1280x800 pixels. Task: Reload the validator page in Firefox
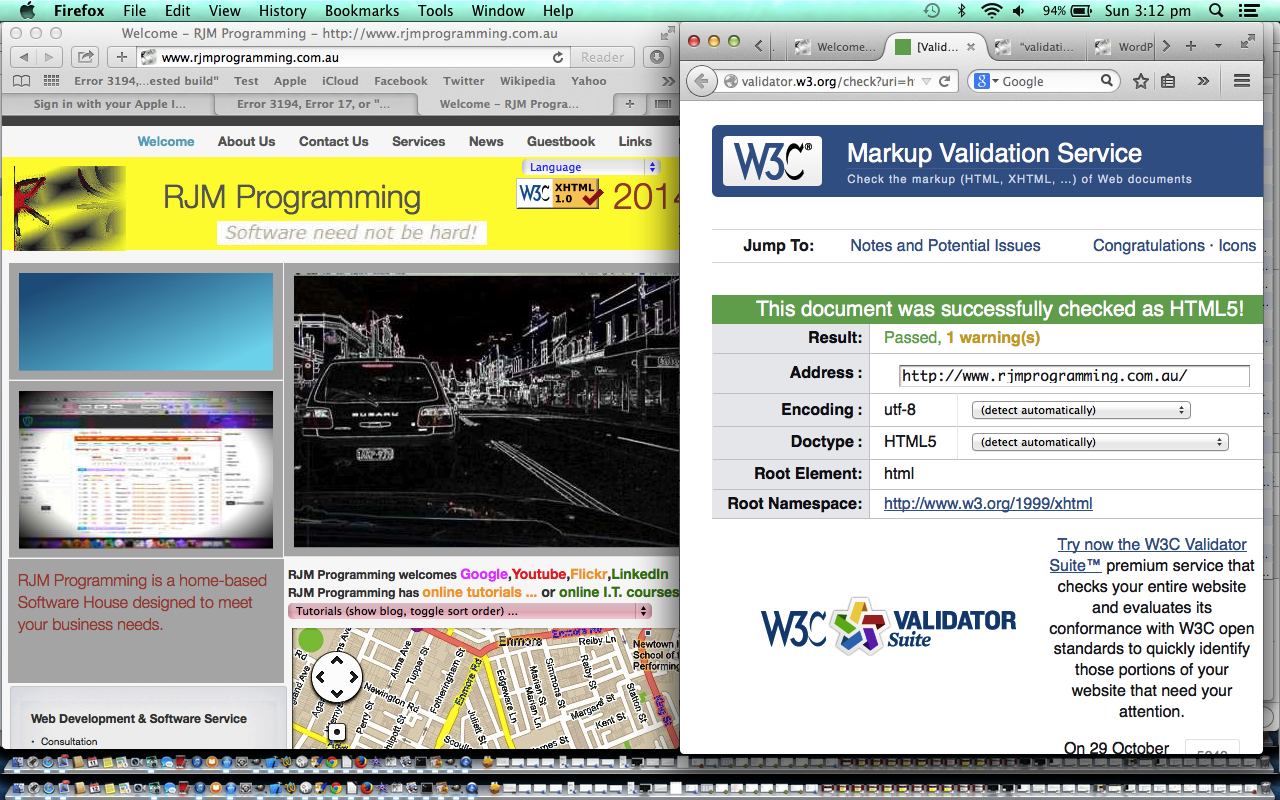(945, 81)
